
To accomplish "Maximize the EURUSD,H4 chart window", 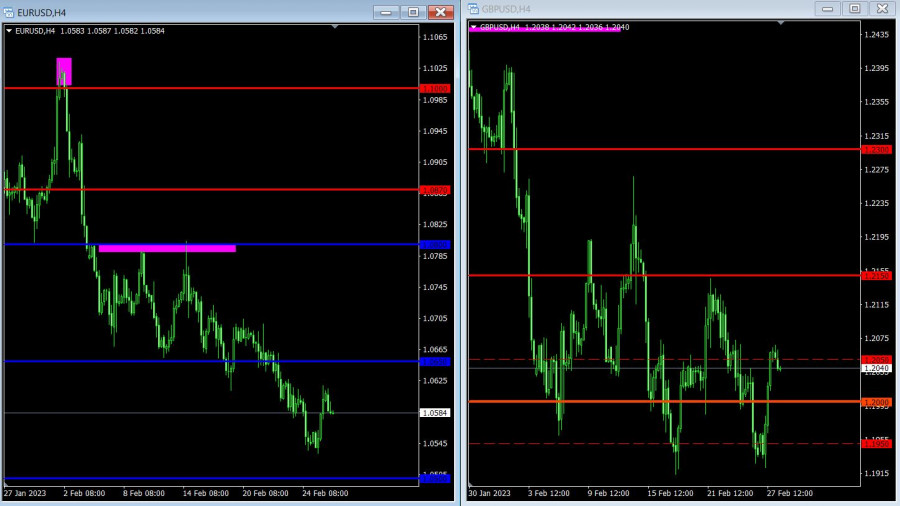I will tap(413, 12).
